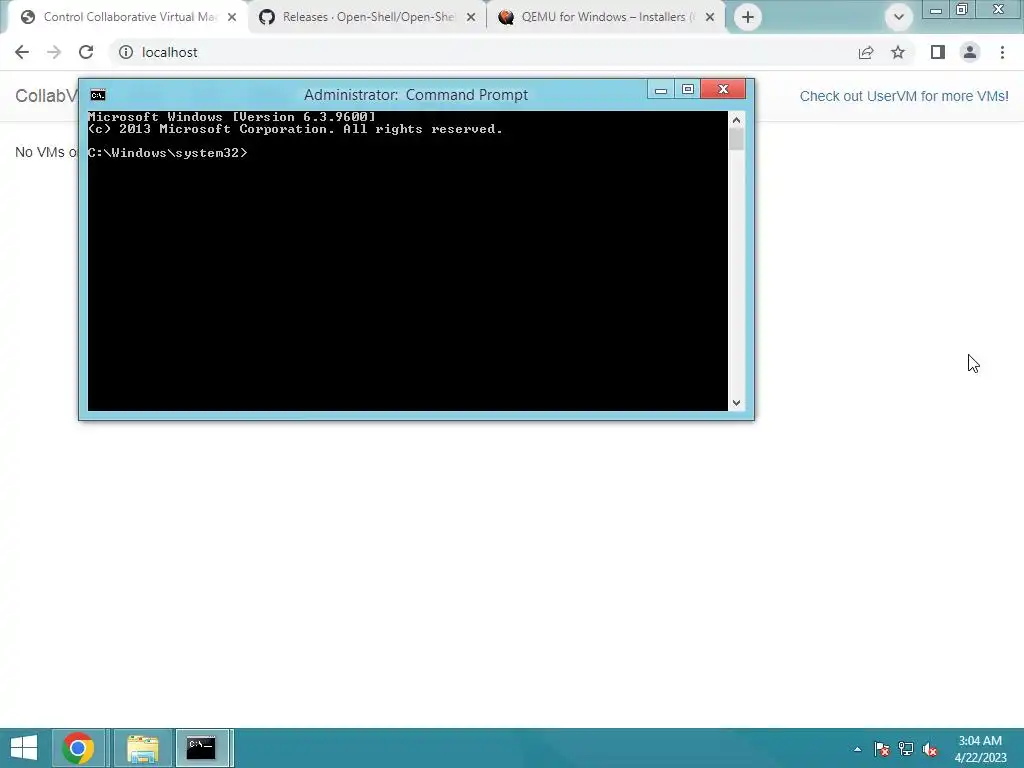Open the taskbar clock showing 3:04 AM
This screenshot has width=1024, height=768.
[980, 749]
